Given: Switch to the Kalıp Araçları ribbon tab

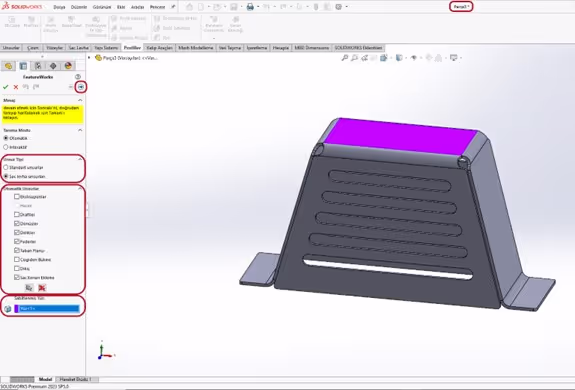Looking at the screenshot, I should pos(159,48).
